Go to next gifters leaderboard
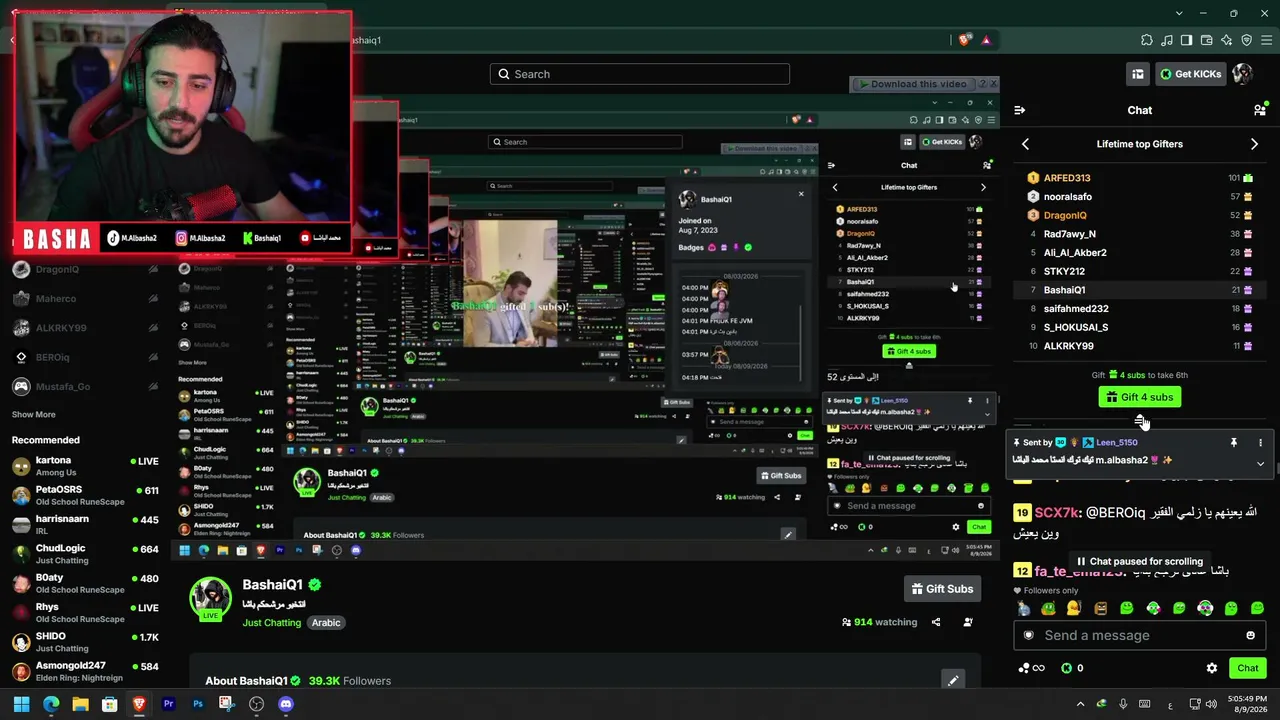Viewport: 1280px width, 720px height. 1254,144
